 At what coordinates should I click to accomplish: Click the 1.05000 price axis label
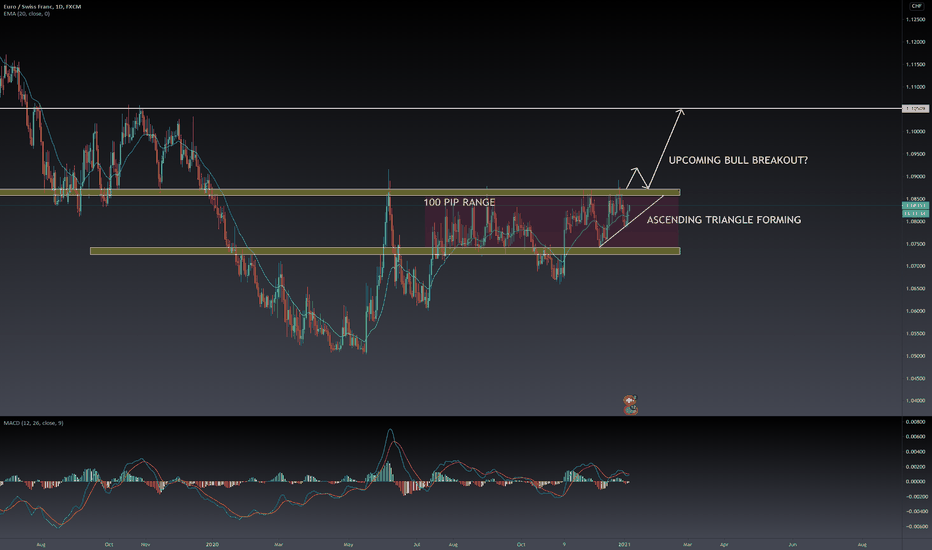tap(915, 356)
